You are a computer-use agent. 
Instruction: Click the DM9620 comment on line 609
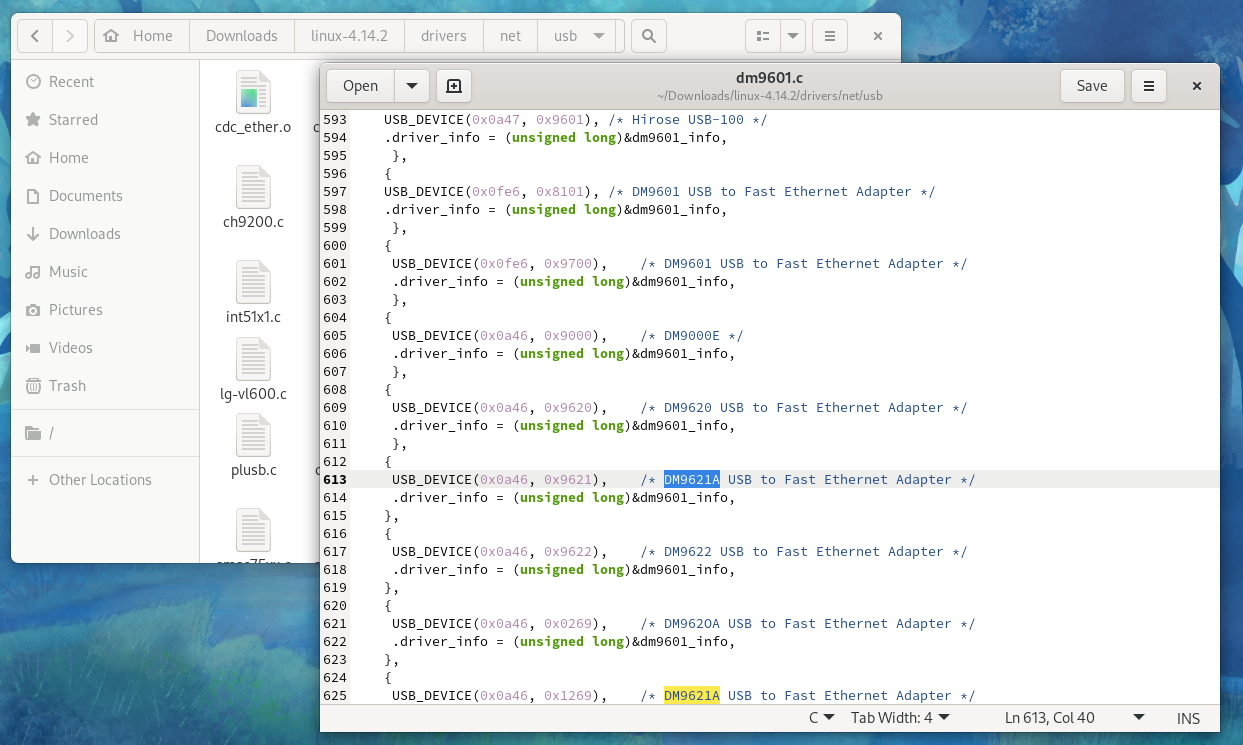pos(804,408)
